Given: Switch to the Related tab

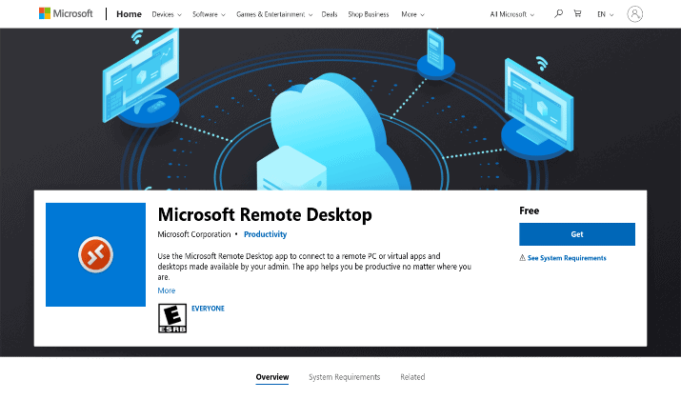Looking at the screenshot, I should tap(413, 377).
